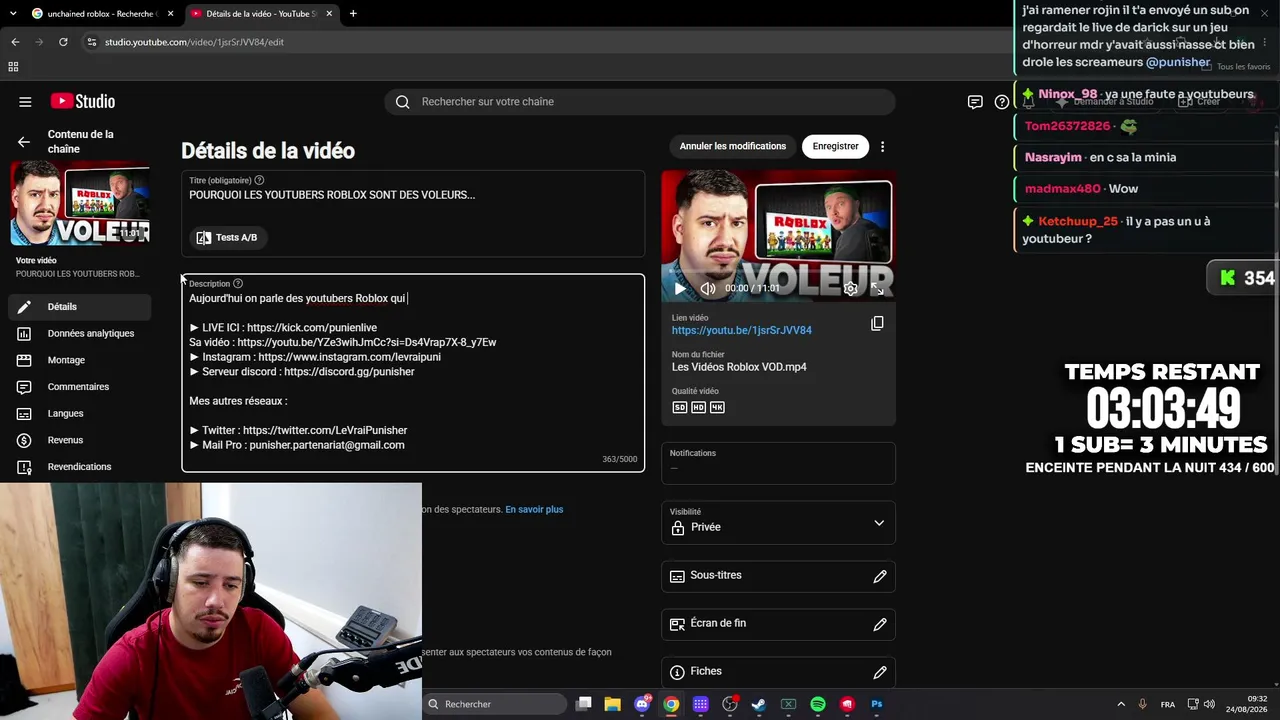Open video preview settings gear

pyautogui.click(x=850, y=288)
